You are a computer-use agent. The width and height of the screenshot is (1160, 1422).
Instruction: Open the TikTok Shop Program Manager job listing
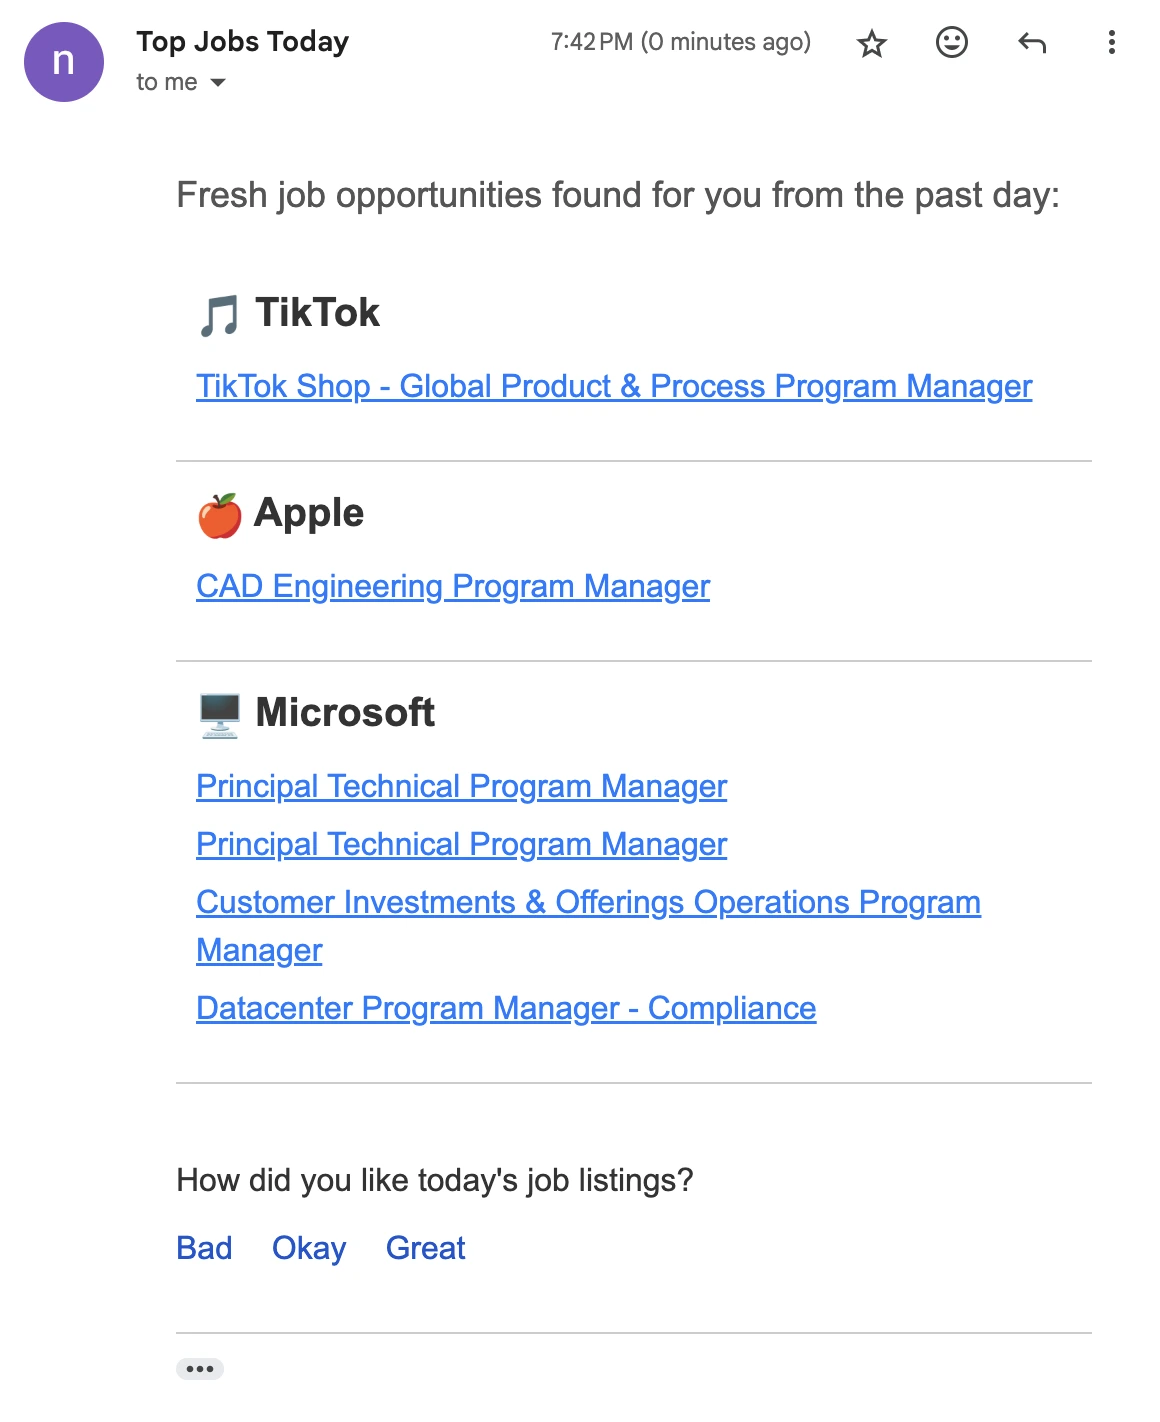pyautogui.click(x=614, y=386)
